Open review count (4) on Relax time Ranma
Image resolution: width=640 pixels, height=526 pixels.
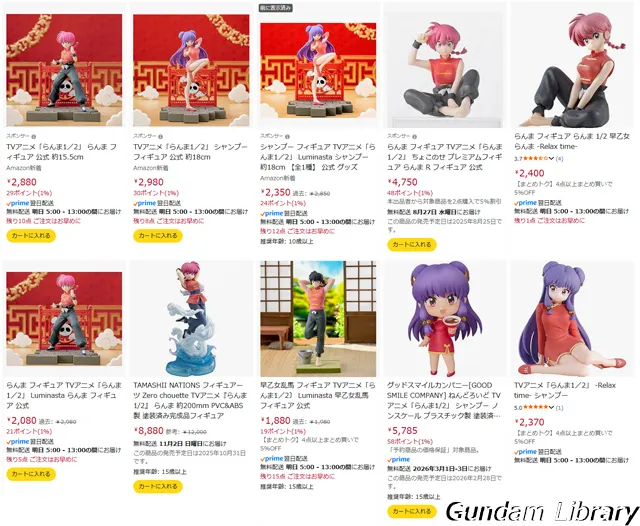tap(559, 159)
